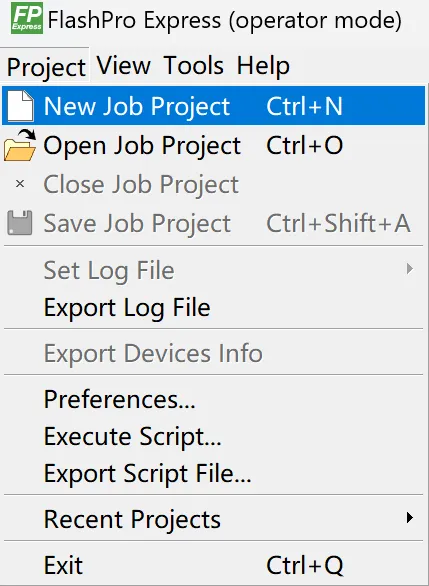Click the Close Job Project x icon
Image resolution: width=429 pixels, height=586 pixels.
click(20, 183)
